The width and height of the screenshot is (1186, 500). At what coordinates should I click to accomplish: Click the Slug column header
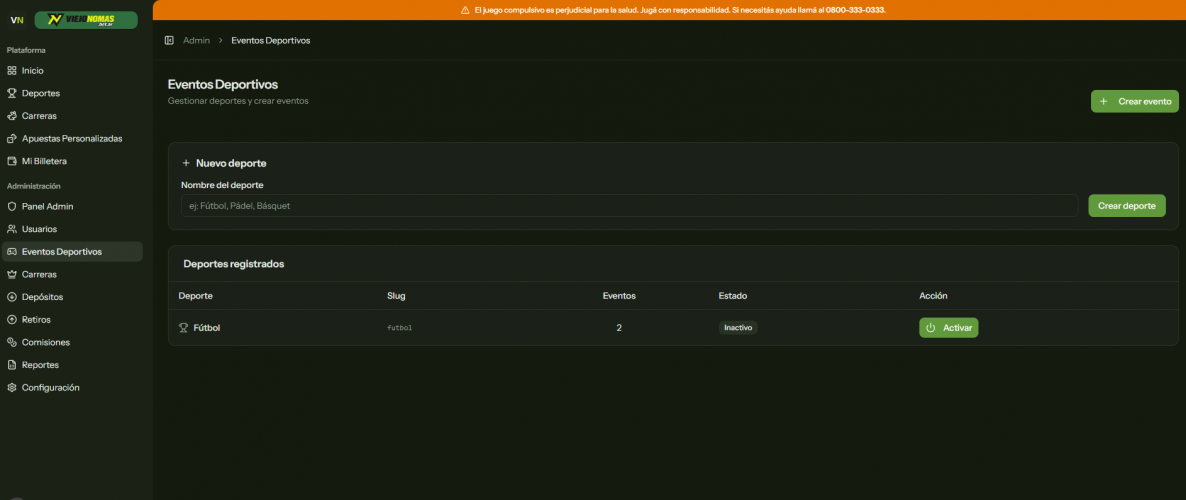(396, 295)
